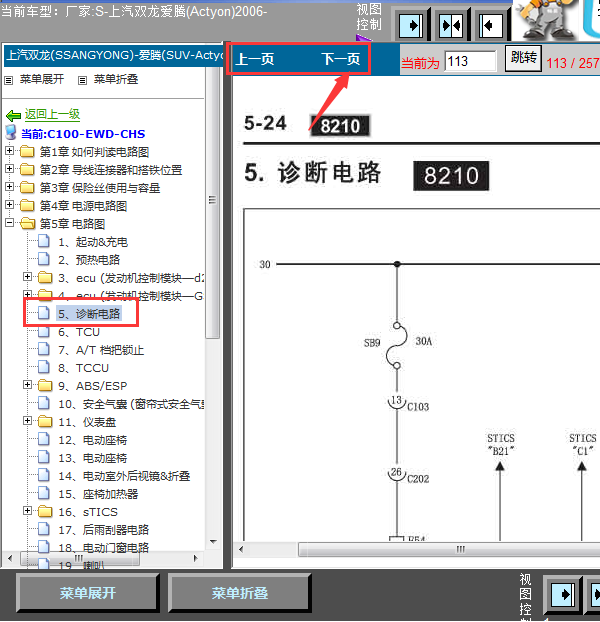Screen dimensions: 600x622
Task: Open 17、后雨刮器电路
Action: pos(104,530)
